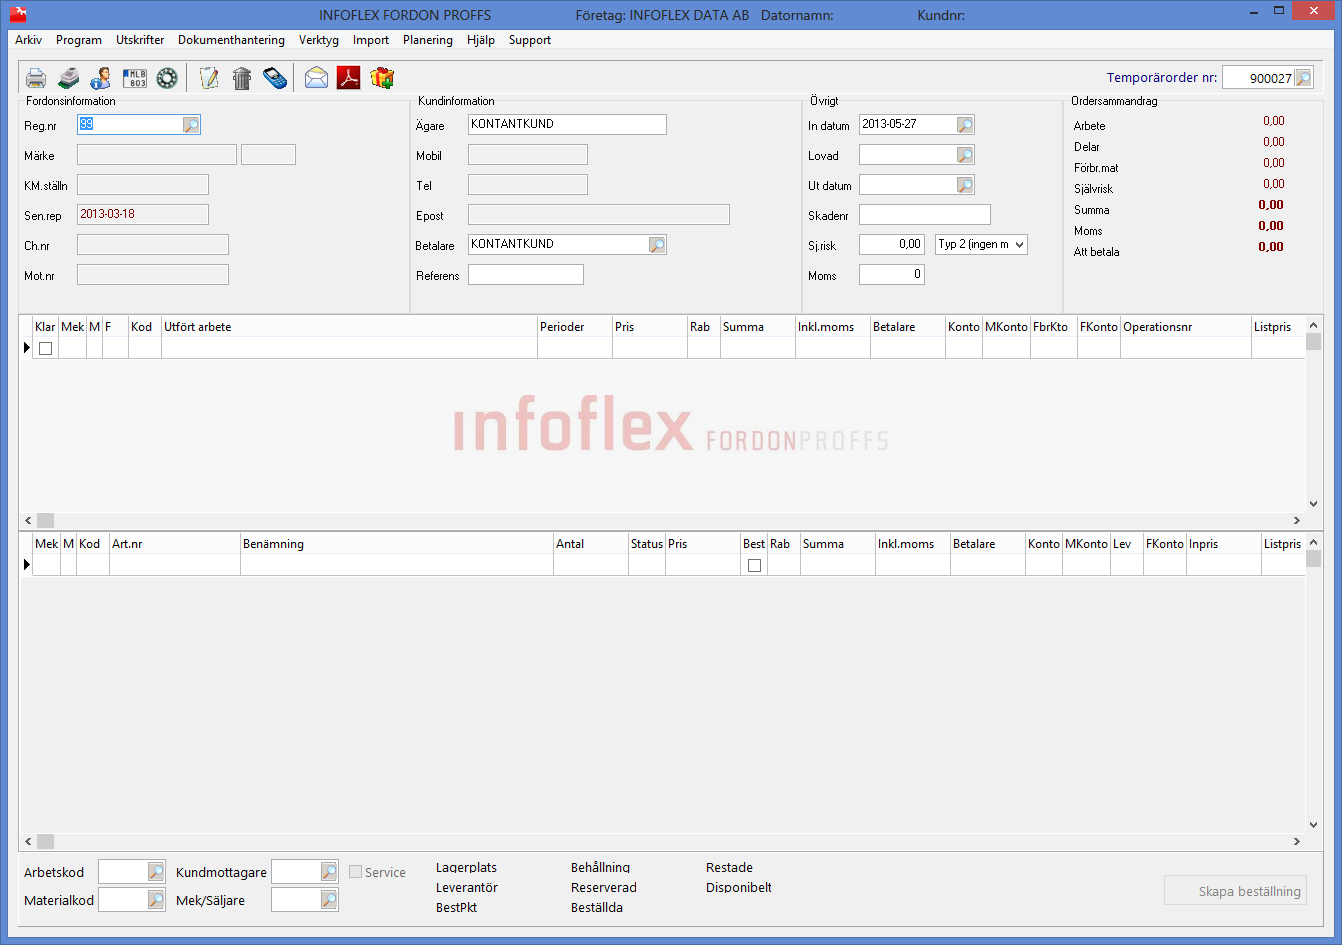1342x945 pixels.
Task: Open the Lovad date picker icon
Action: 965,155
